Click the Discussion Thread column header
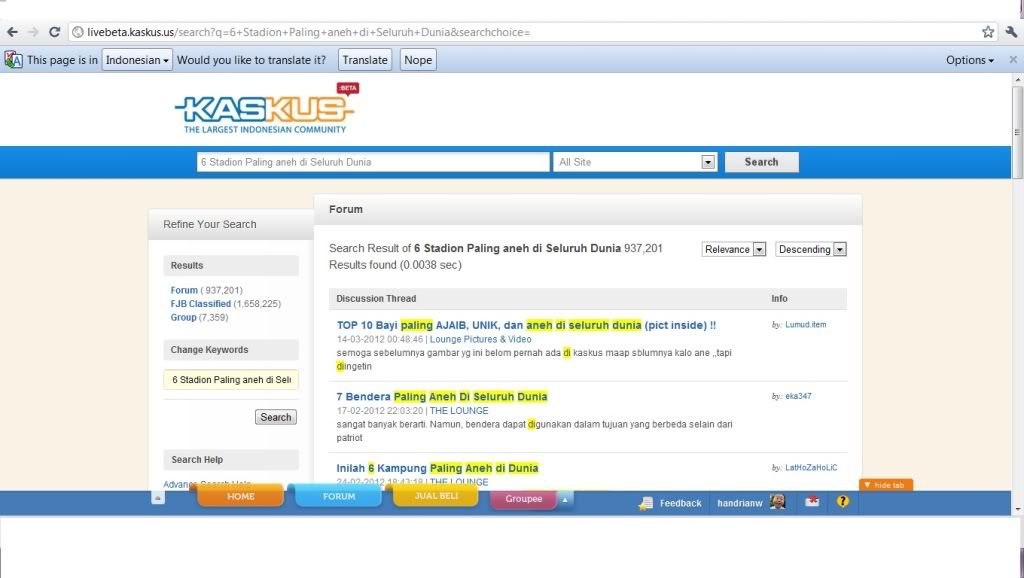Viewport: 1024px width, 578px height. click(x=376, y=298)
